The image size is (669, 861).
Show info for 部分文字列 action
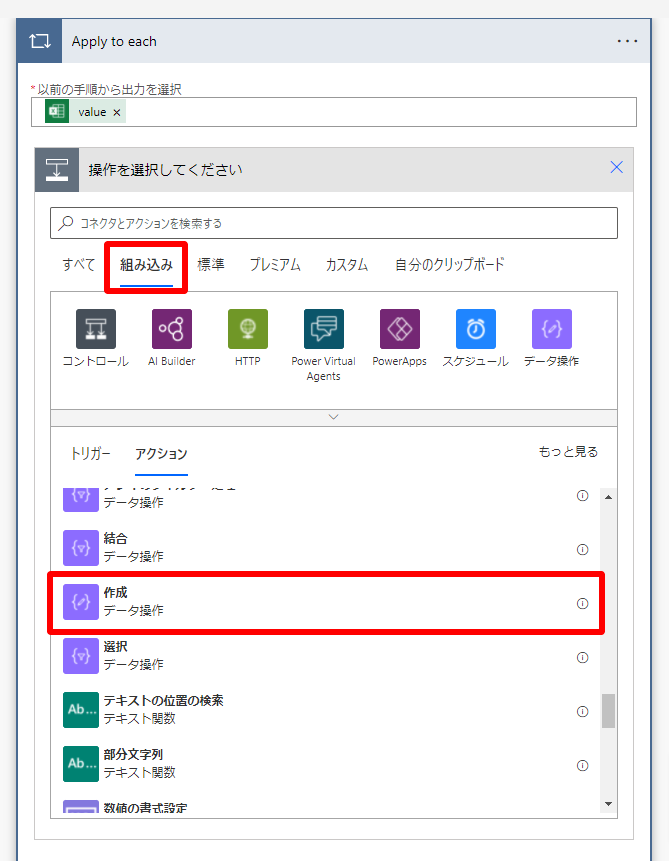coord(582,765)
